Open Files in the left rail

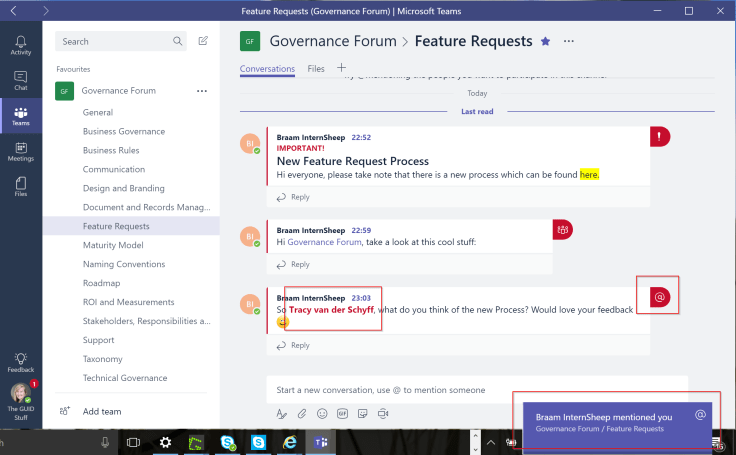coord(20,186)
